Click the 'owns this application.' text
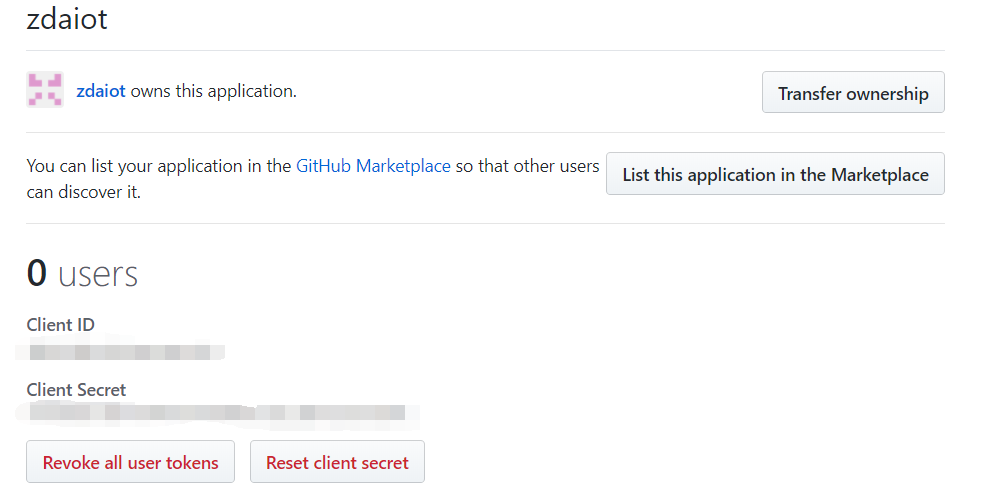 tap(213, 91)
